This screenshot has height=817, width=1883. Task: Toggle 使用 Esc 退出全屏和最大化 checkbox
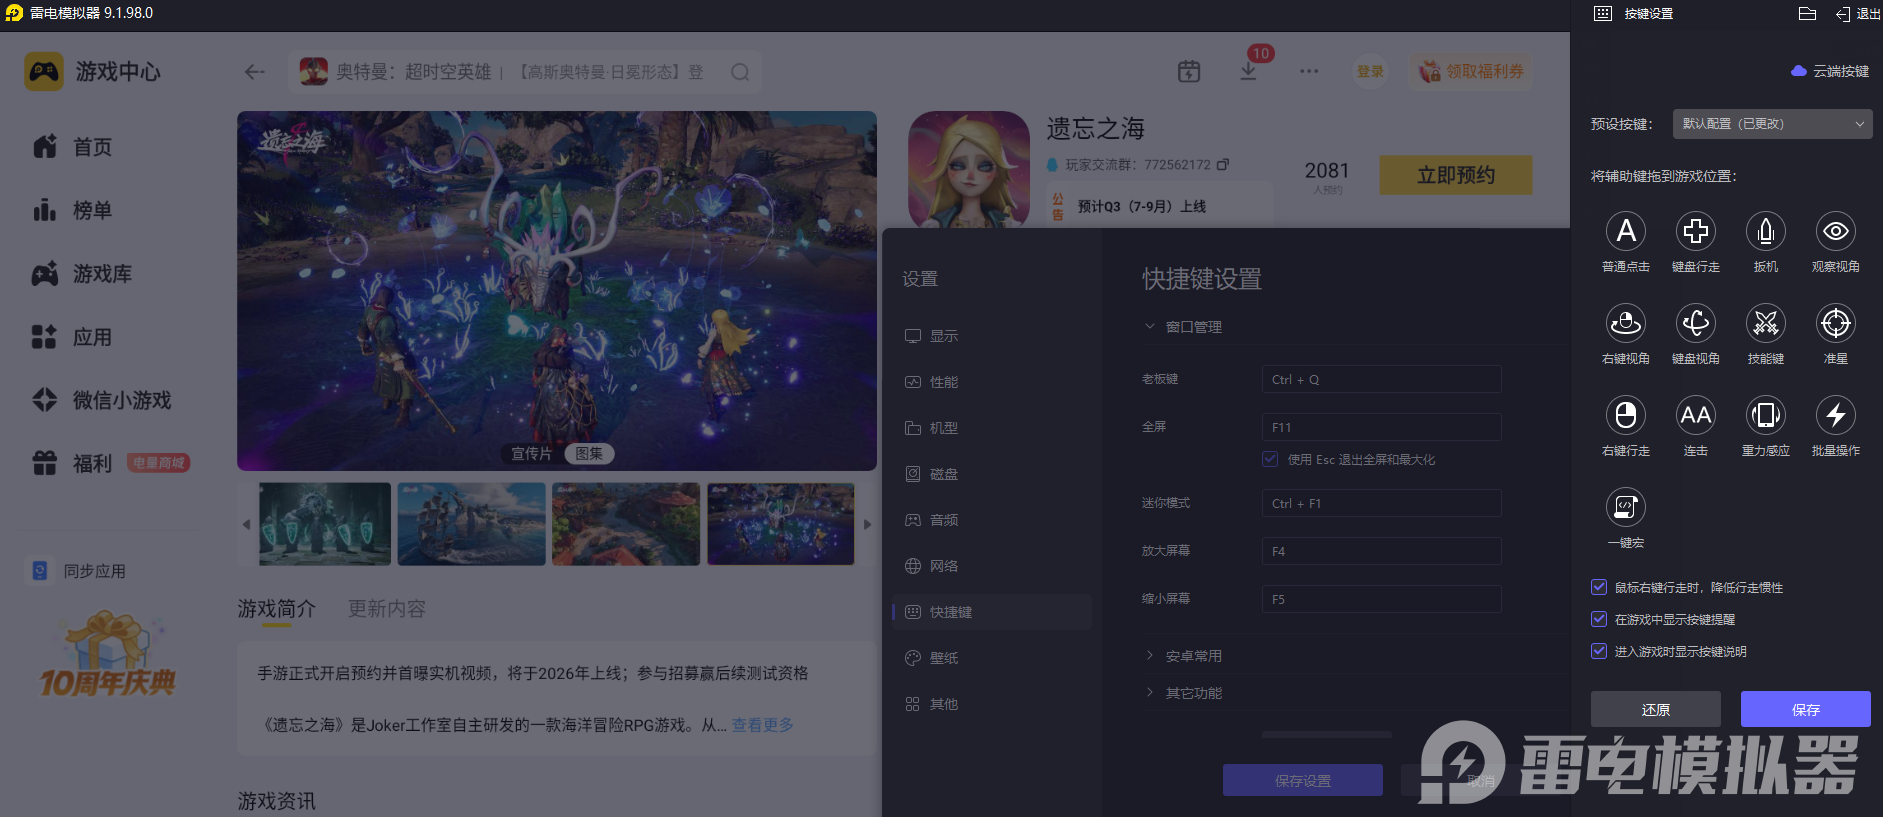coord(1270,459)
